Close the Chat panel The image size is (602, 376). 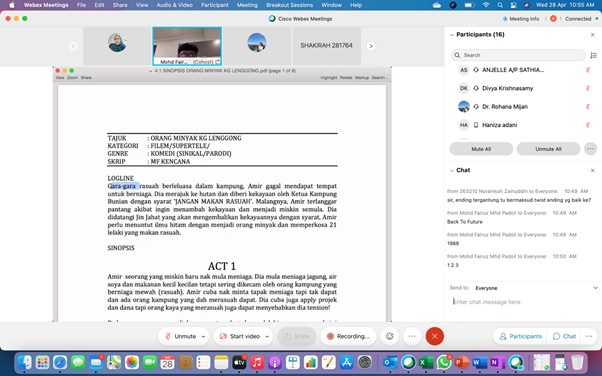click(592, 171)
